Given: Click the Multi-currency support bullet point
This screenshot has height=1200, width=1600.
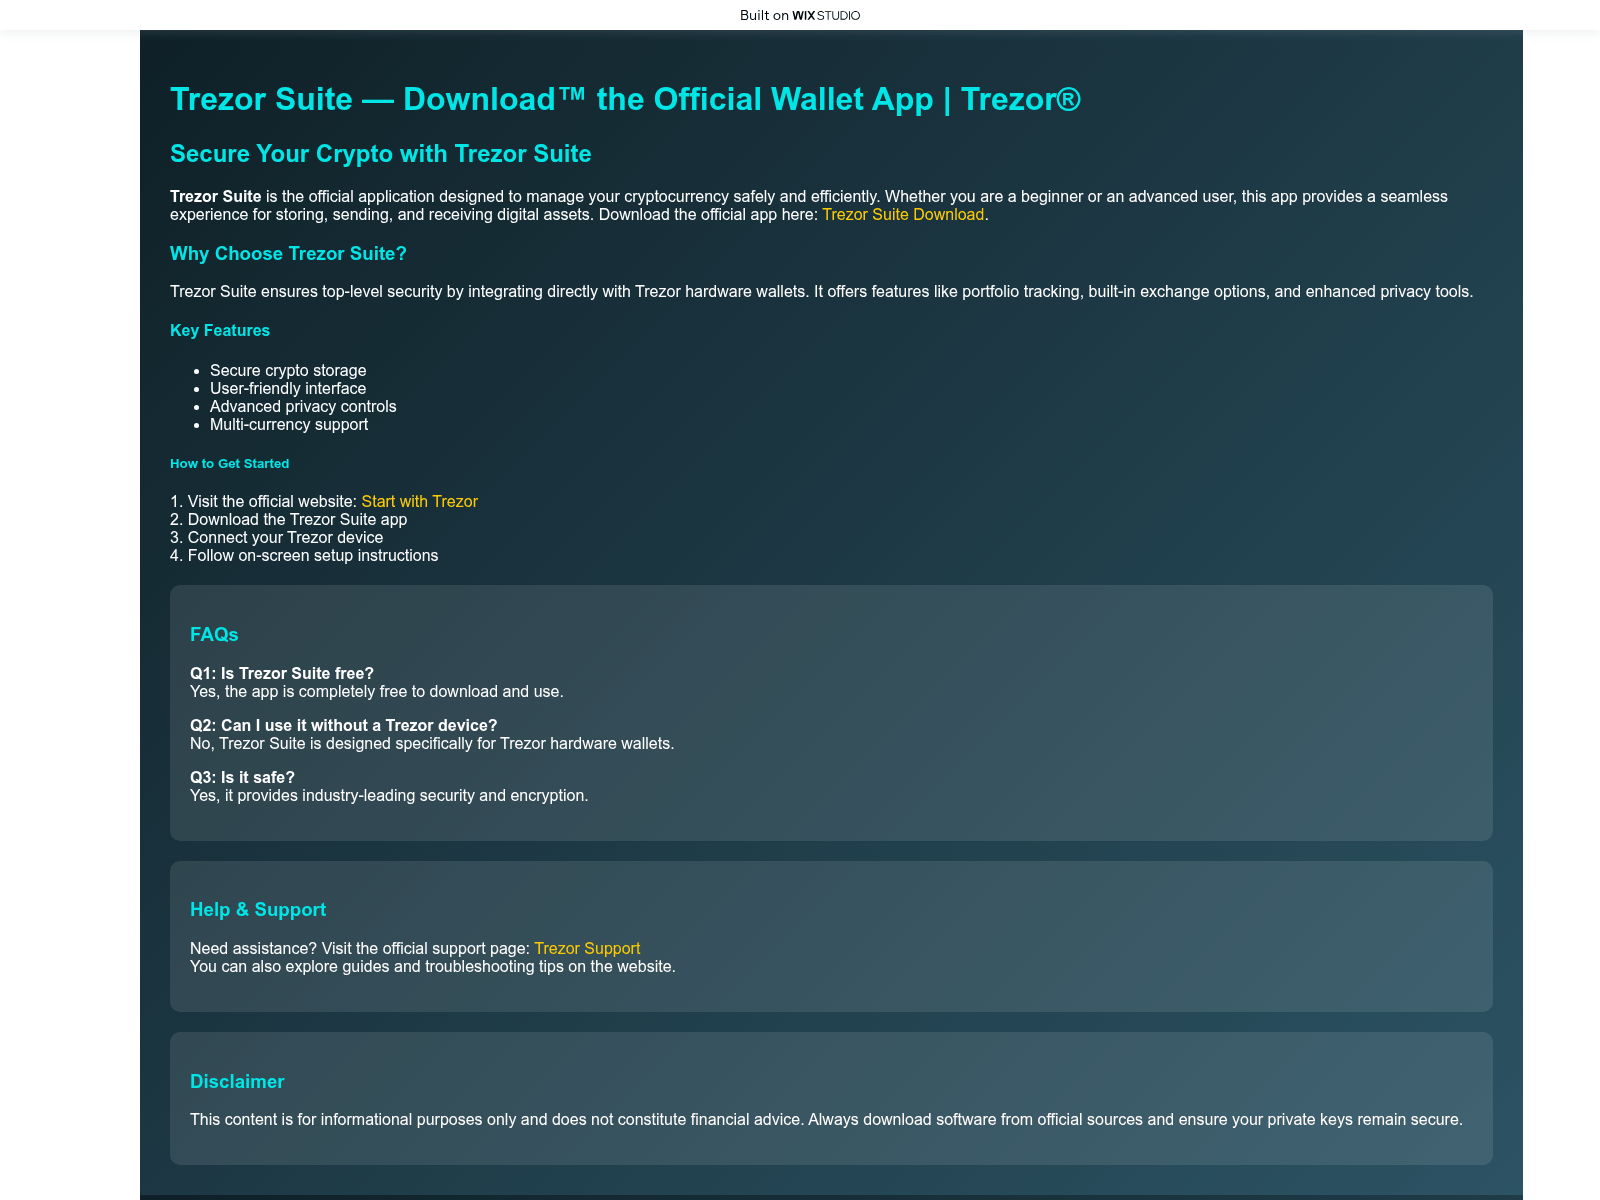Looking at the screenshot, I should pyautogui.click(x=289, y=424).
